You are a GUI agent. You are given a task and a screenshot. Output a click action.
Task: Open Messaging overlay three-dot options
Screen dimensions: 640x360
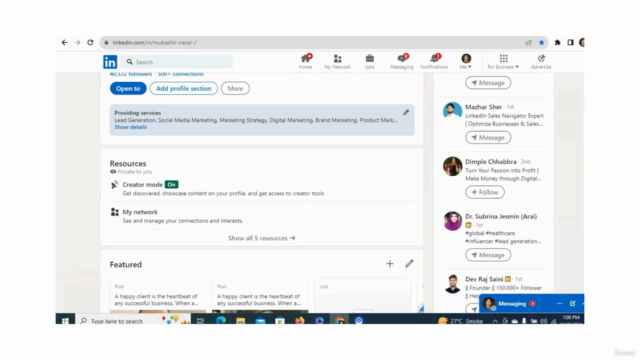pyautogui.click(x=560, y=304)
